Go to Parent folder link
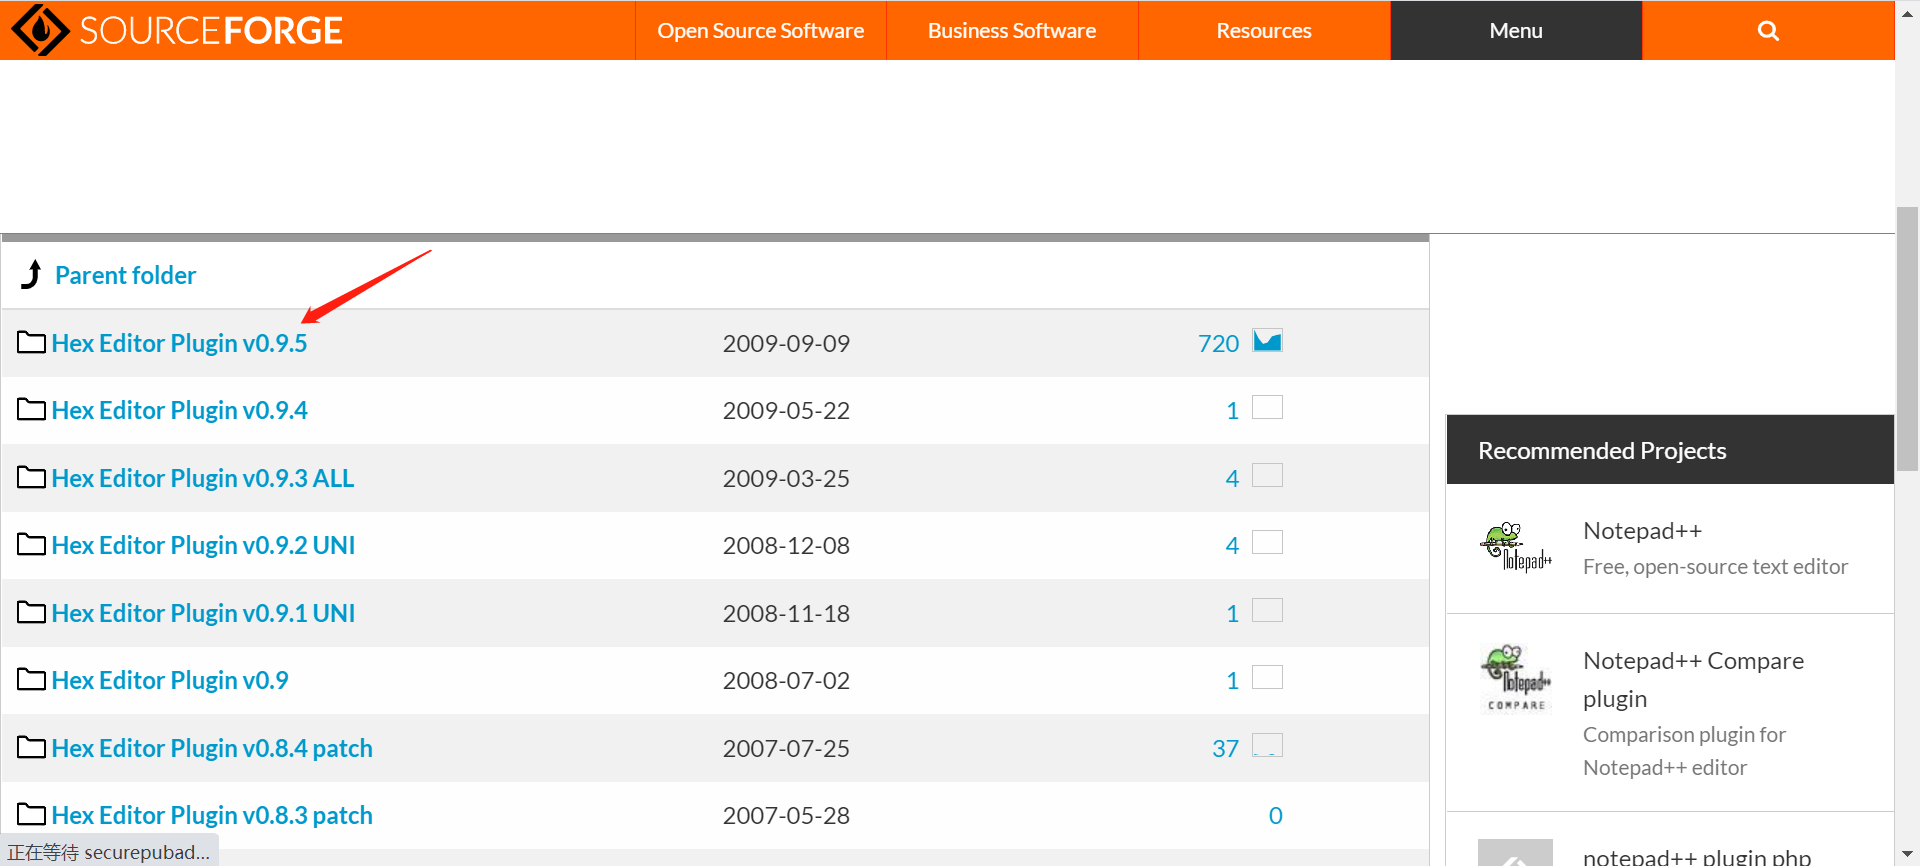The image size is (1920, 866). 125,275
